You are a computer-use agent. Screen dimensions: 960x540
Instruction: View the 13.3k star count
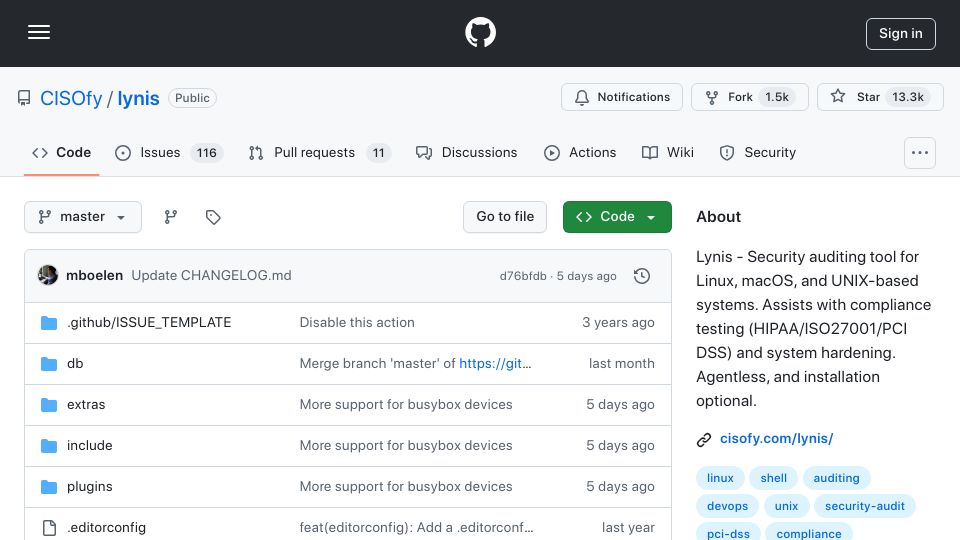pos(907,97)
